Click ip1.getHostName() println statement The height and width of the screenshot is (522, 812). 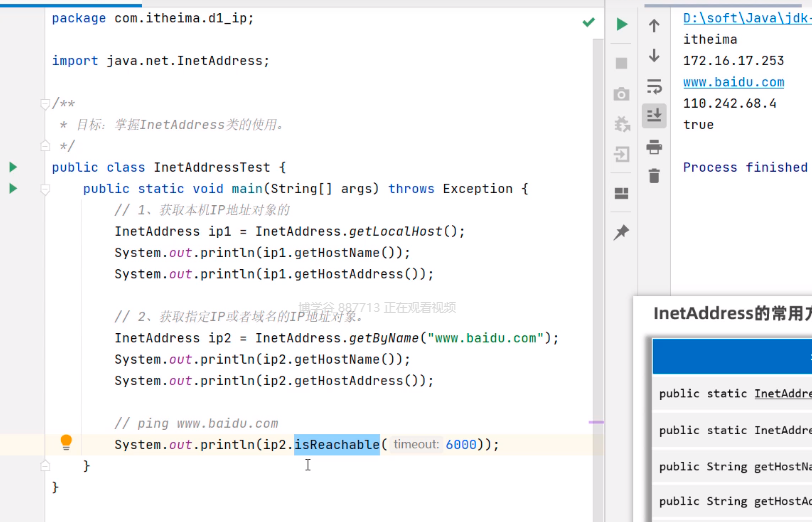click(262, 253)
